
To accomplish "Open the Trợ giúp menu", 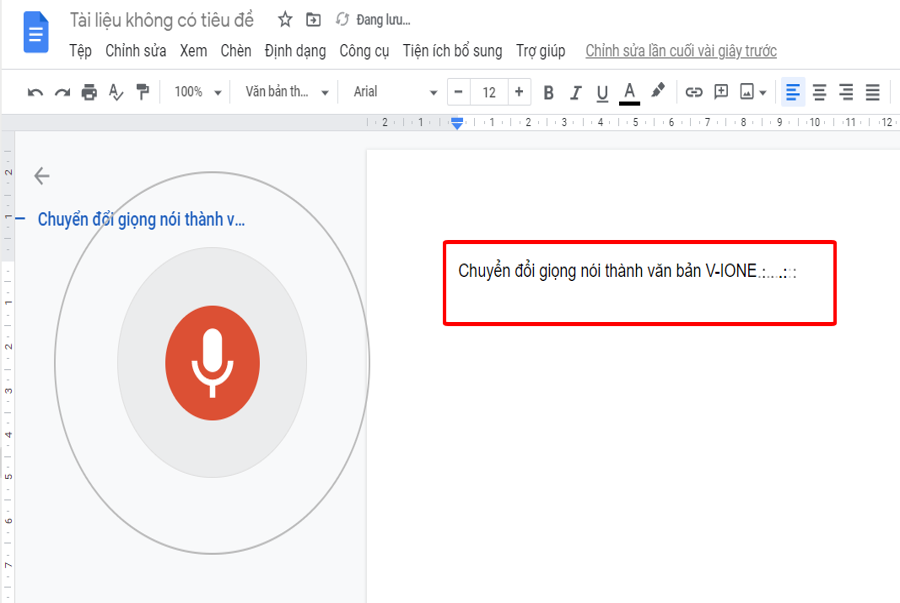I will (x=540, y=51).
